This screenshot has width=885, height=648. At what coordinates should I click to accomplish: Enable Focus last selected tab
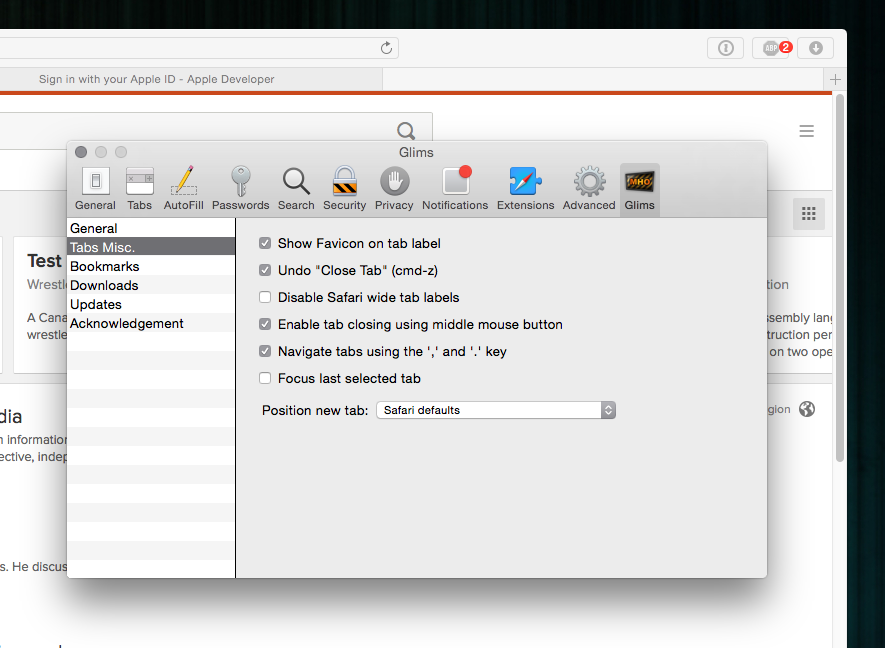coord(265,378)
